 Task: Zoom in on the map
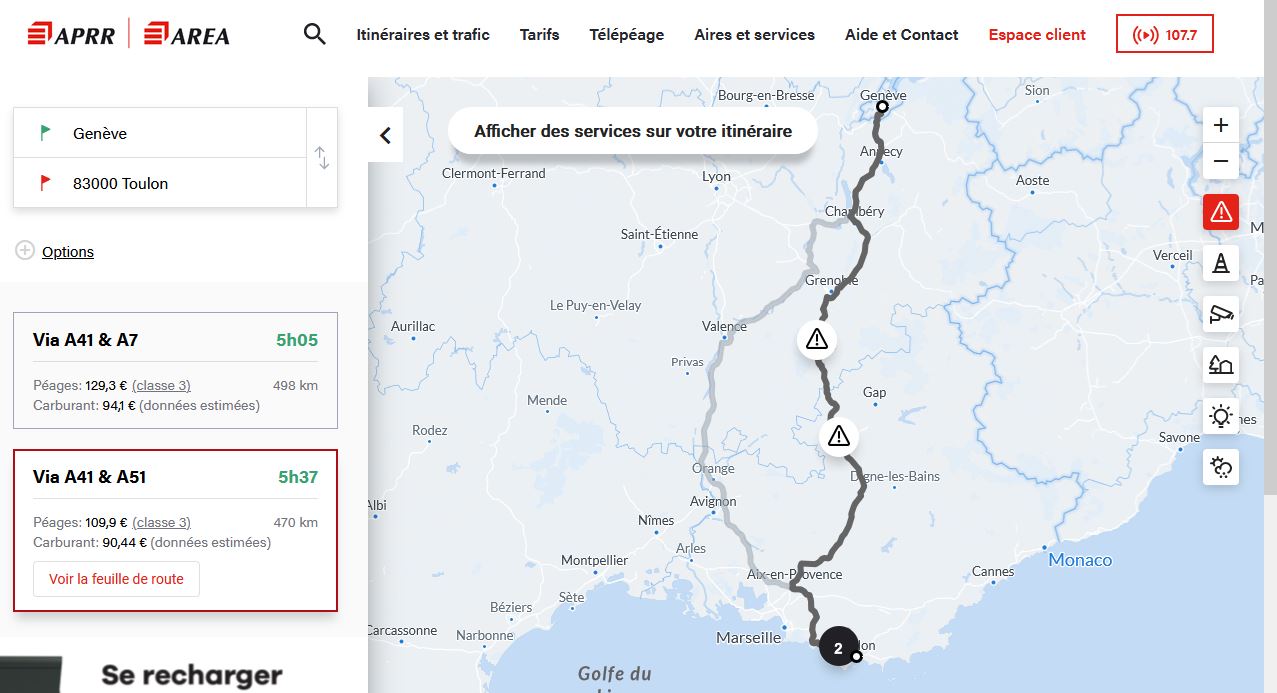tap(1220, 126)
